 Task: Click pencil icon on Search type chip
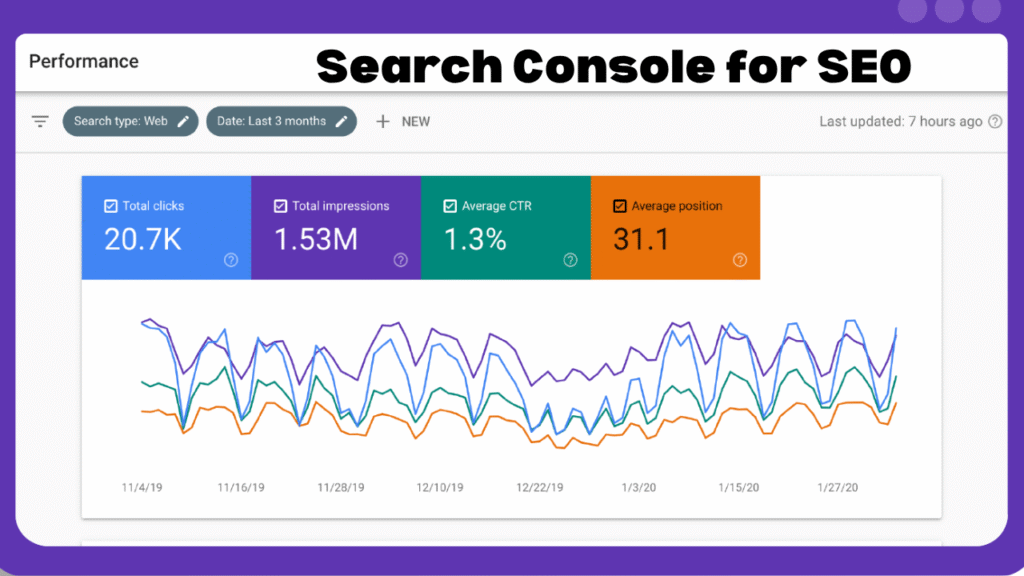[x=183, y=122]
